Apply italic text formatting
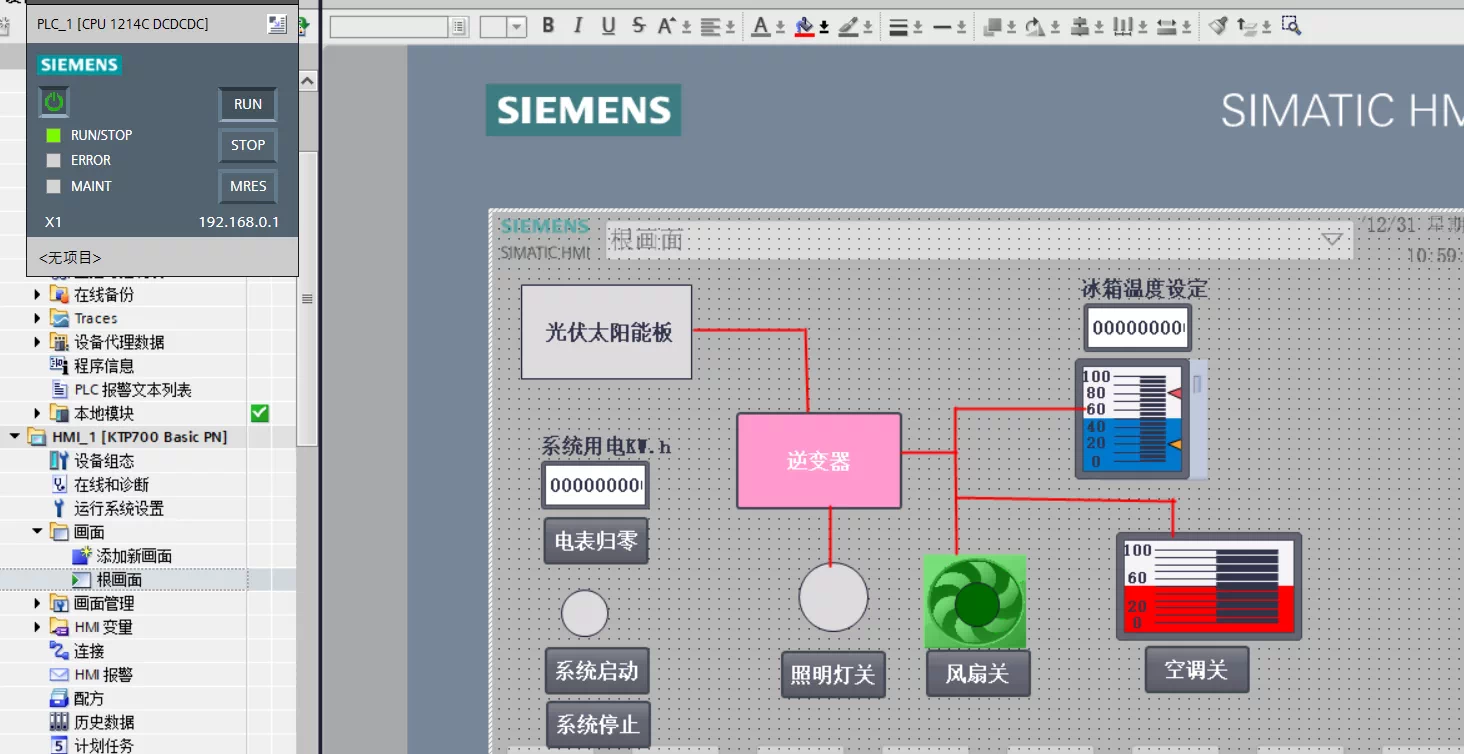Image resolution: width=1464 pixels, height=754 pixels. (x=578, y=26)
